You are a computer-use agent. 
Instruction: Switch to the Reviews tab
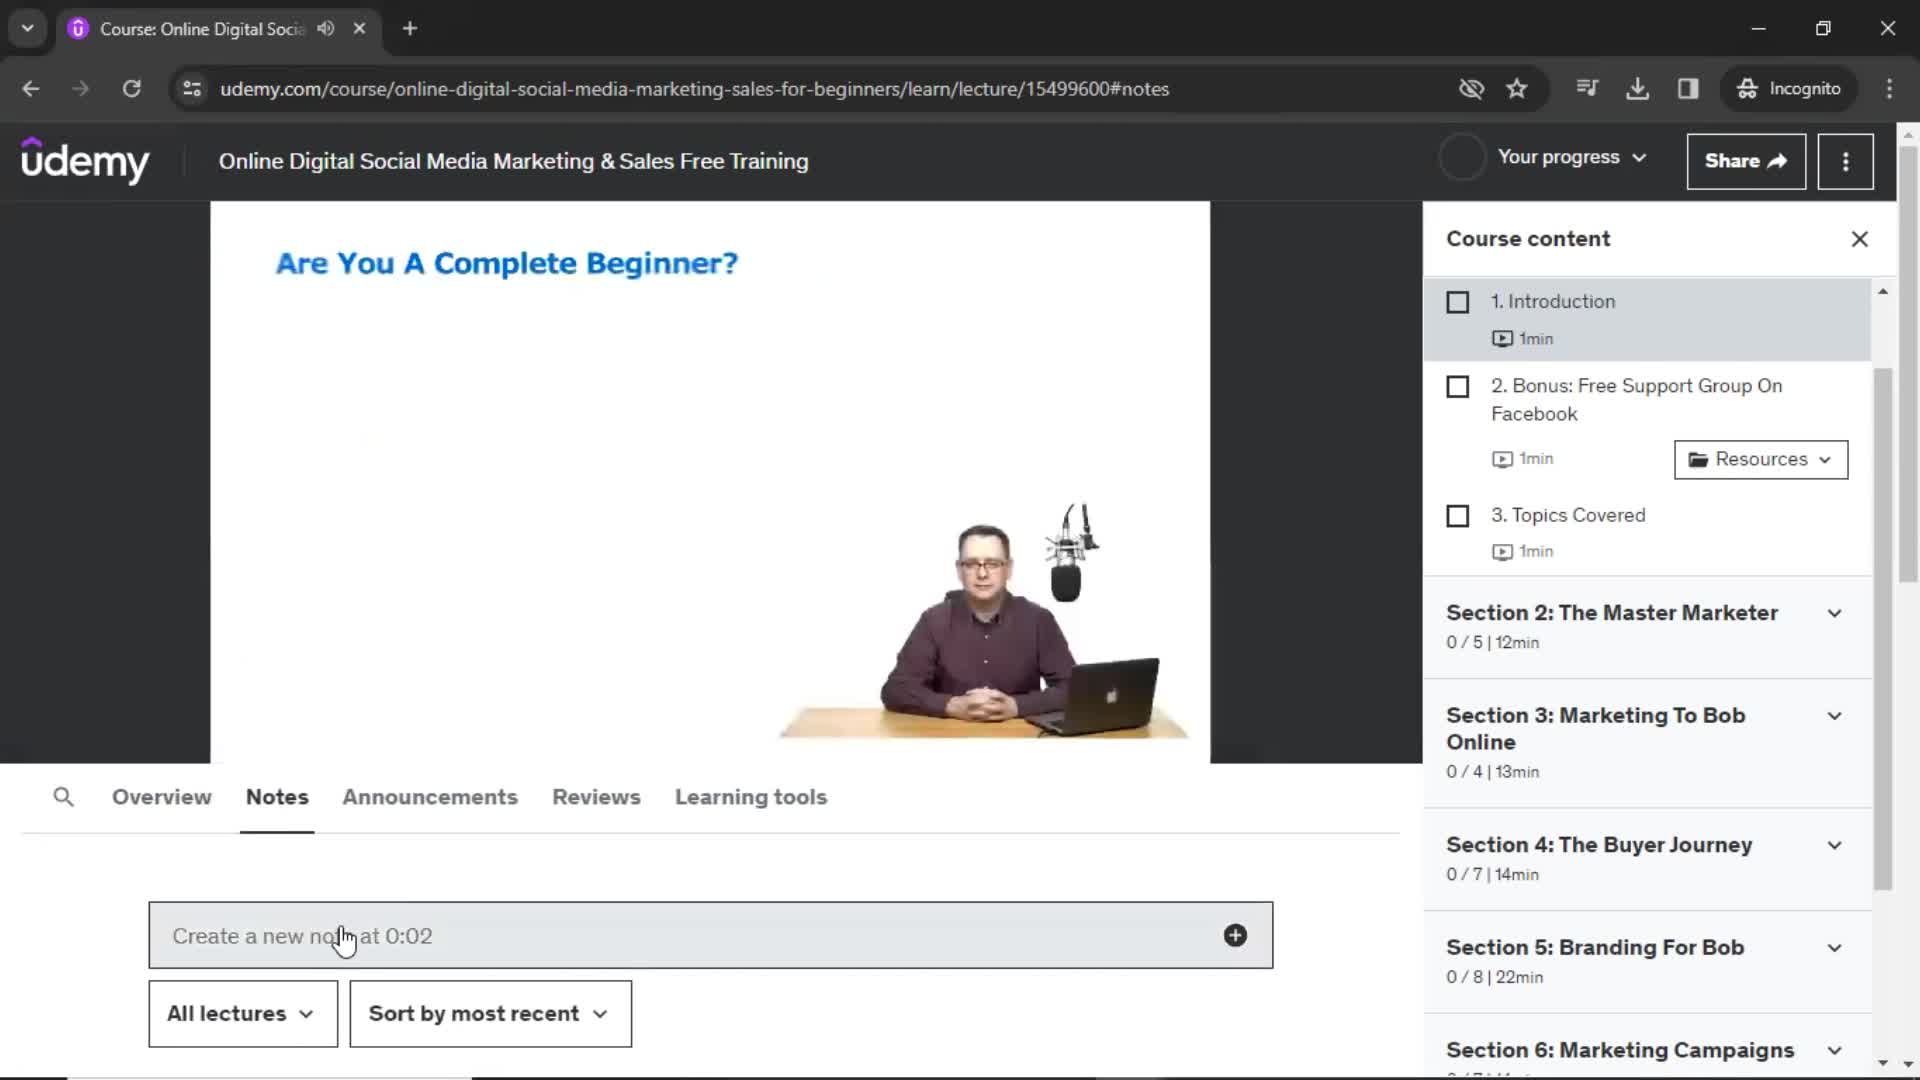tap(596, 796)
